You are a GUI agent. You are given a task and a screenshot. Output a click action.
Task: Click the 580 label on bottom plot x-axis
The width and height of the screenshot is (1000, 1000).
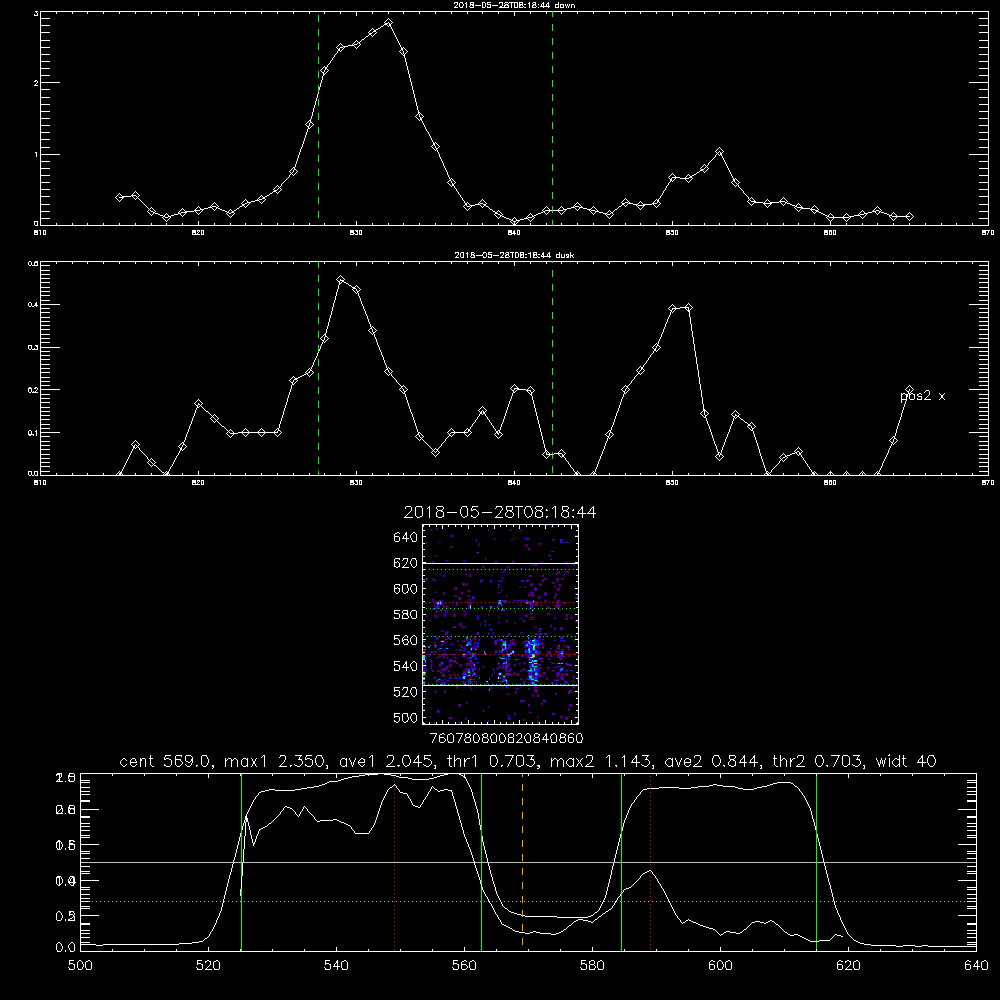[x=592, y=966]
